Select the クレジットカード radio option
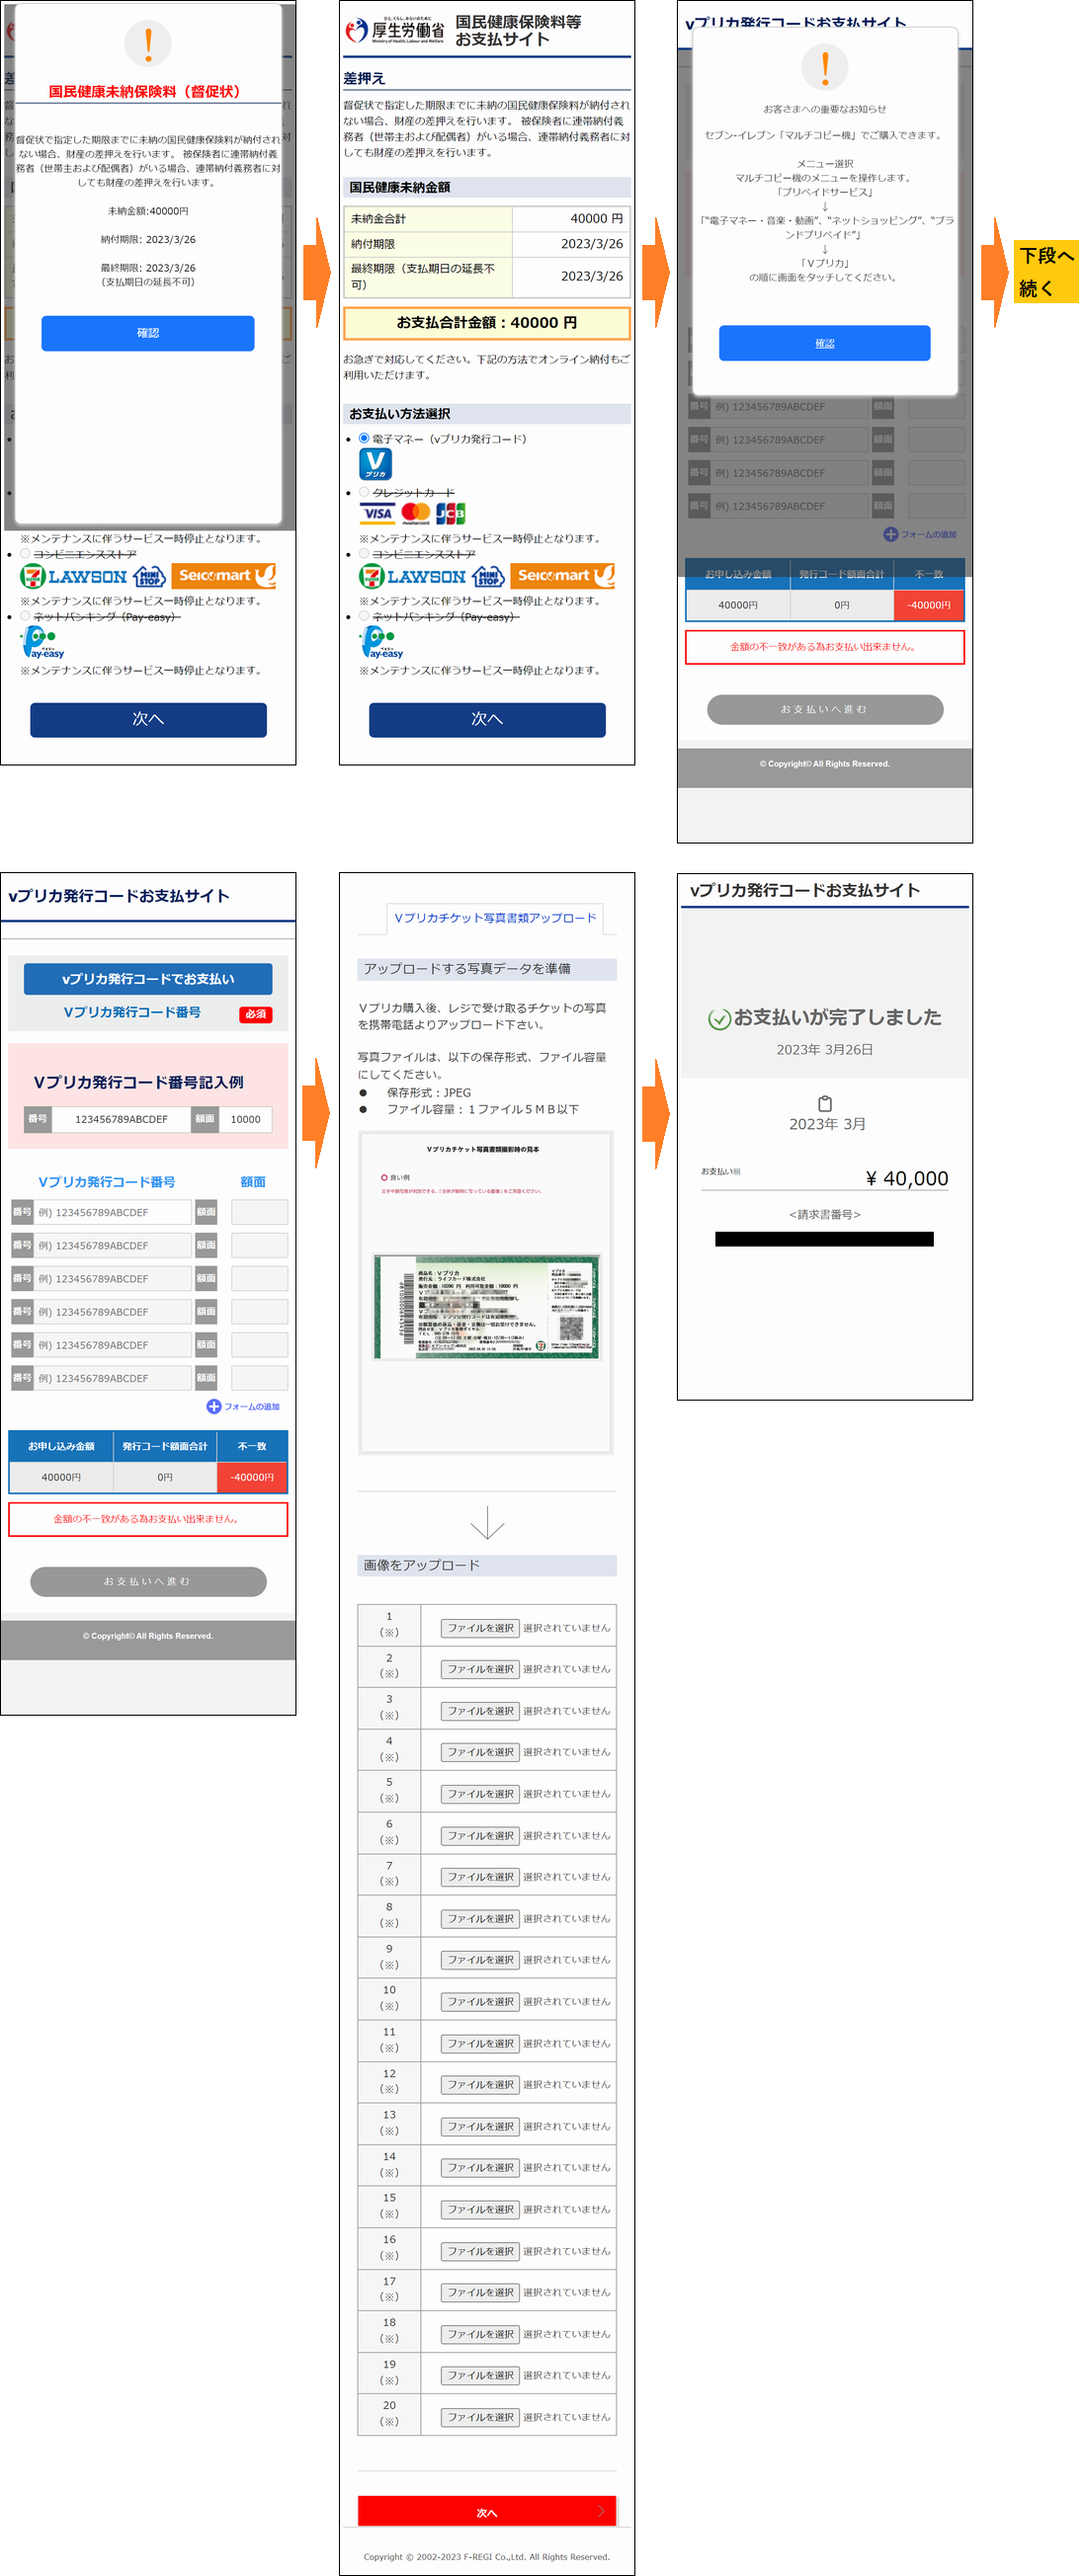Image resolution: width=1085 pixels, height=2576 pixels. [364, 492]
